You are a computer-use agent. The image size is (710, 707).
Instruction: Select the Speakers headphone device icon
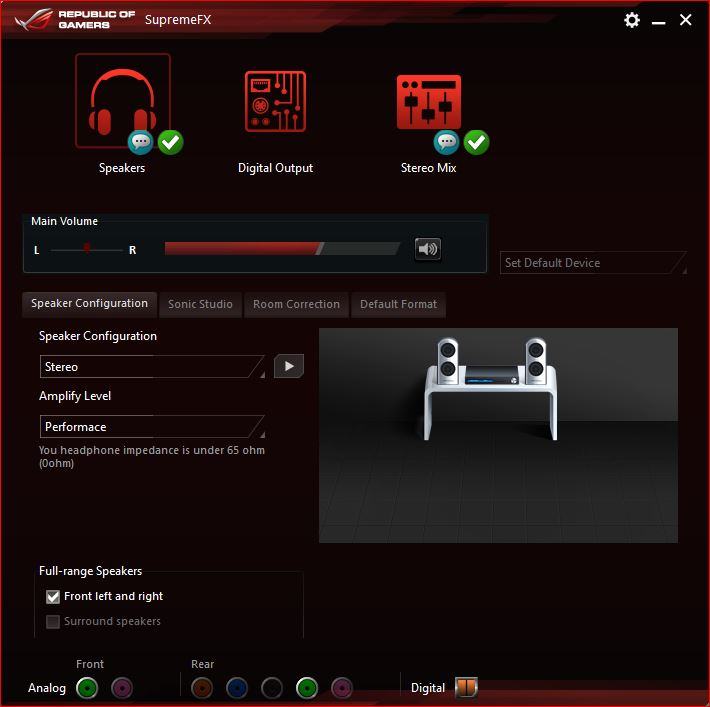click(x=123, y=101)
